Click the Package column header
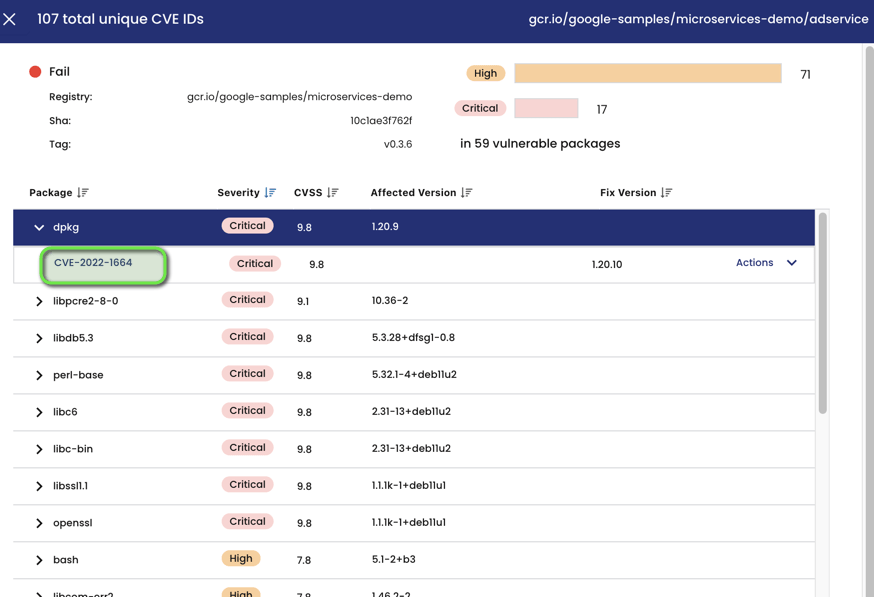This screenshot has width=874, height=597. [x=51, y=193]
